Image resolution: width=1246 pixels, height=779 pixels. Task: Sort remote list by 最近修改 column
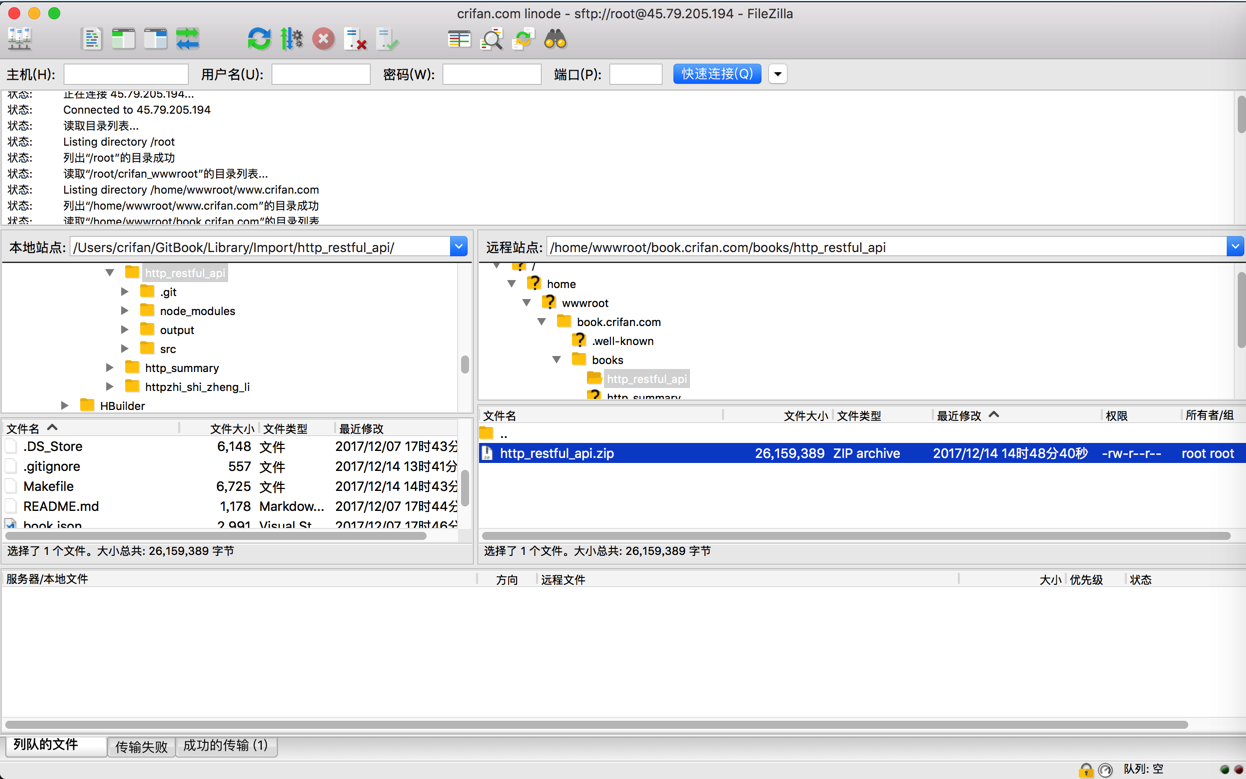1015,415
